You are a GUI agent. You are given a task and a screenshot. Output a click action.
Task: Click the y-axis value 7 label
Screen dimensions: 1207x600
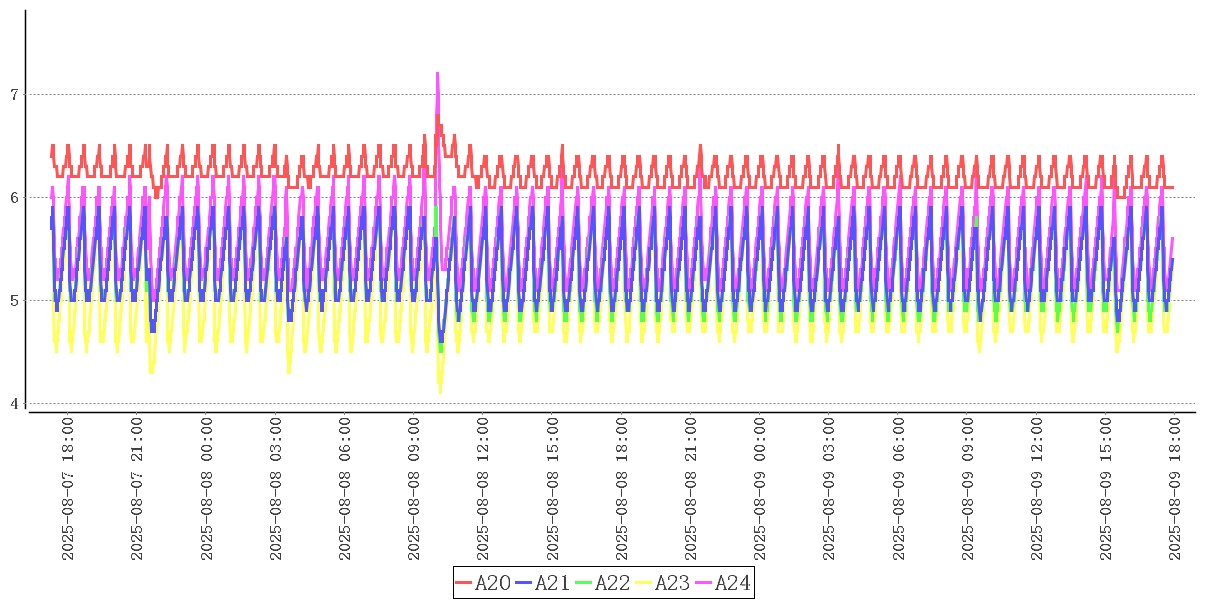tap(14, 95)
